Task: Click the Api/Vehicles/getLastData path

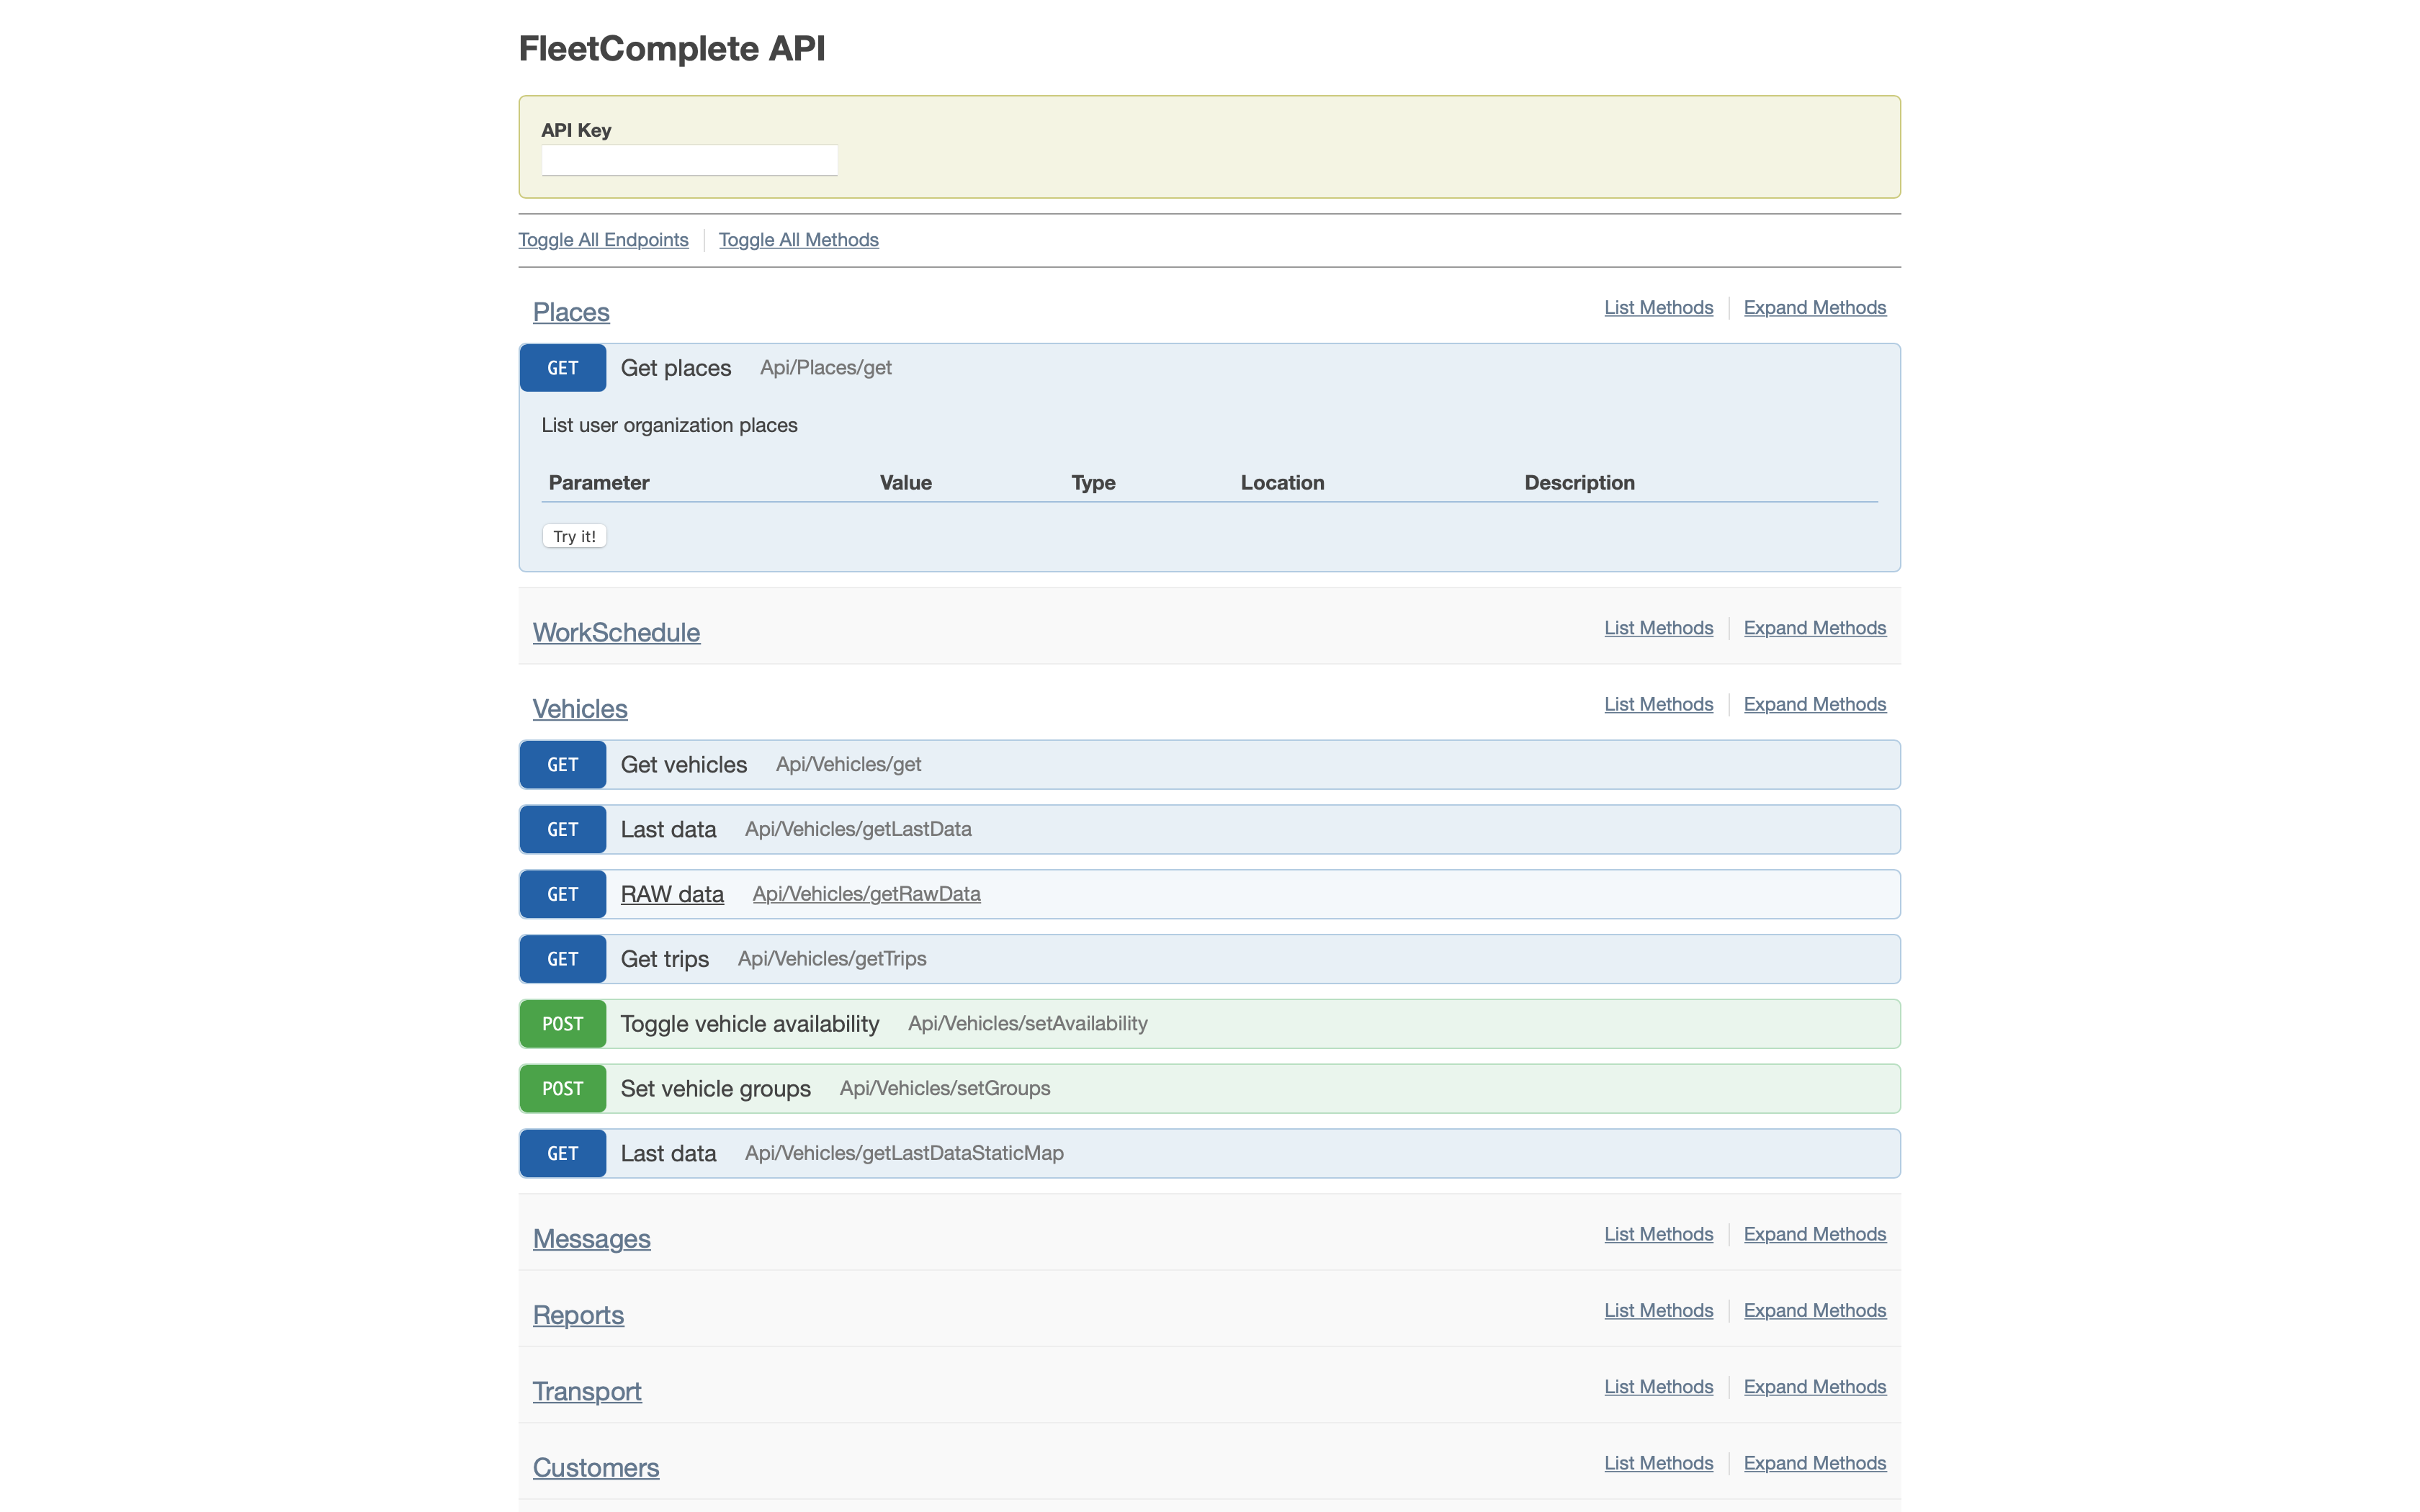Action: [858, 830]
